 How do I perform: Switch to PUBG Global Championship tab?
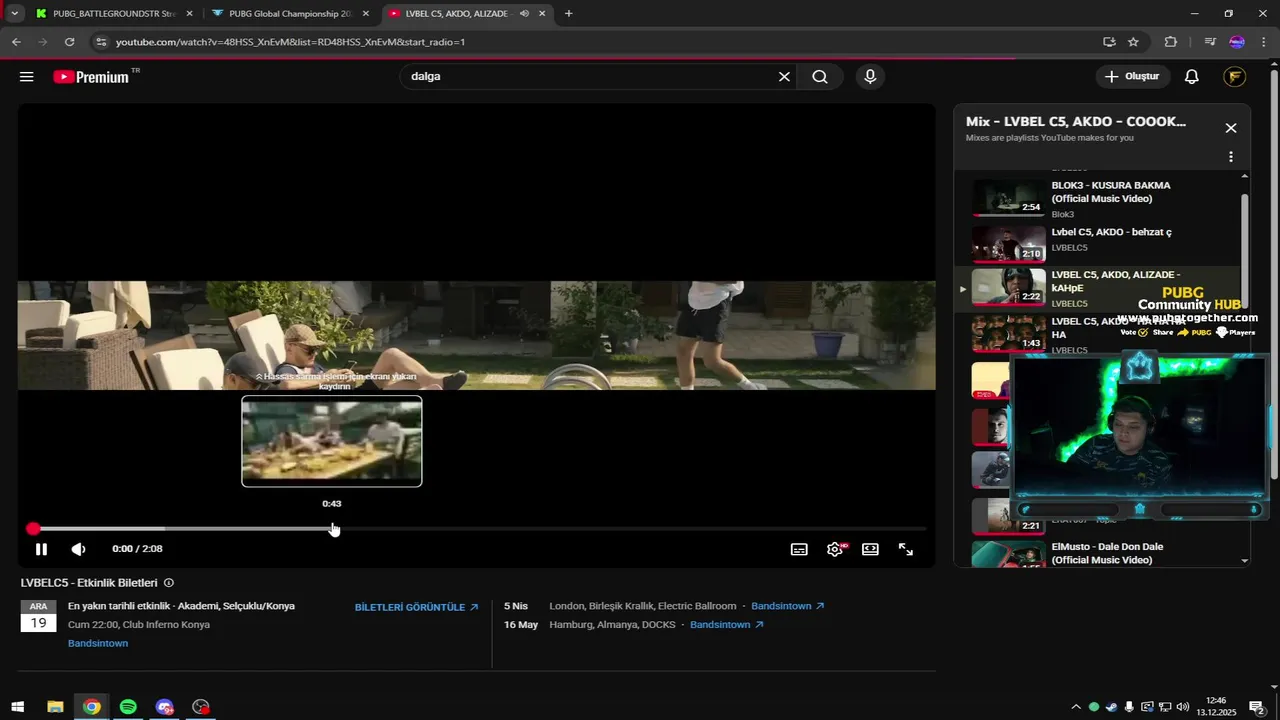(x=290, y=14)
